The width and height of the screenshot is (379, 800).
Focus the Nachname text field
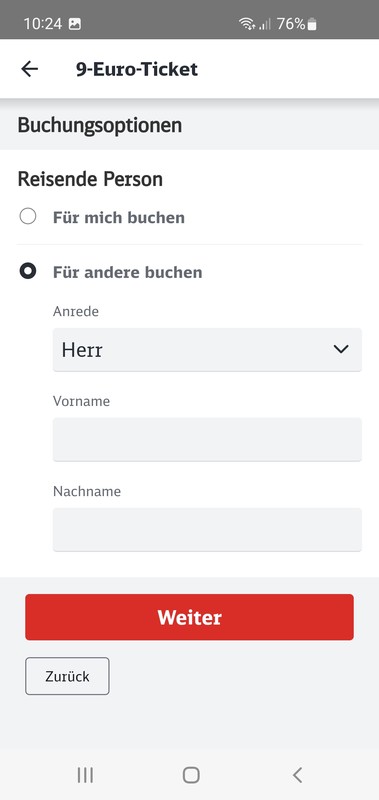point(207,529)
